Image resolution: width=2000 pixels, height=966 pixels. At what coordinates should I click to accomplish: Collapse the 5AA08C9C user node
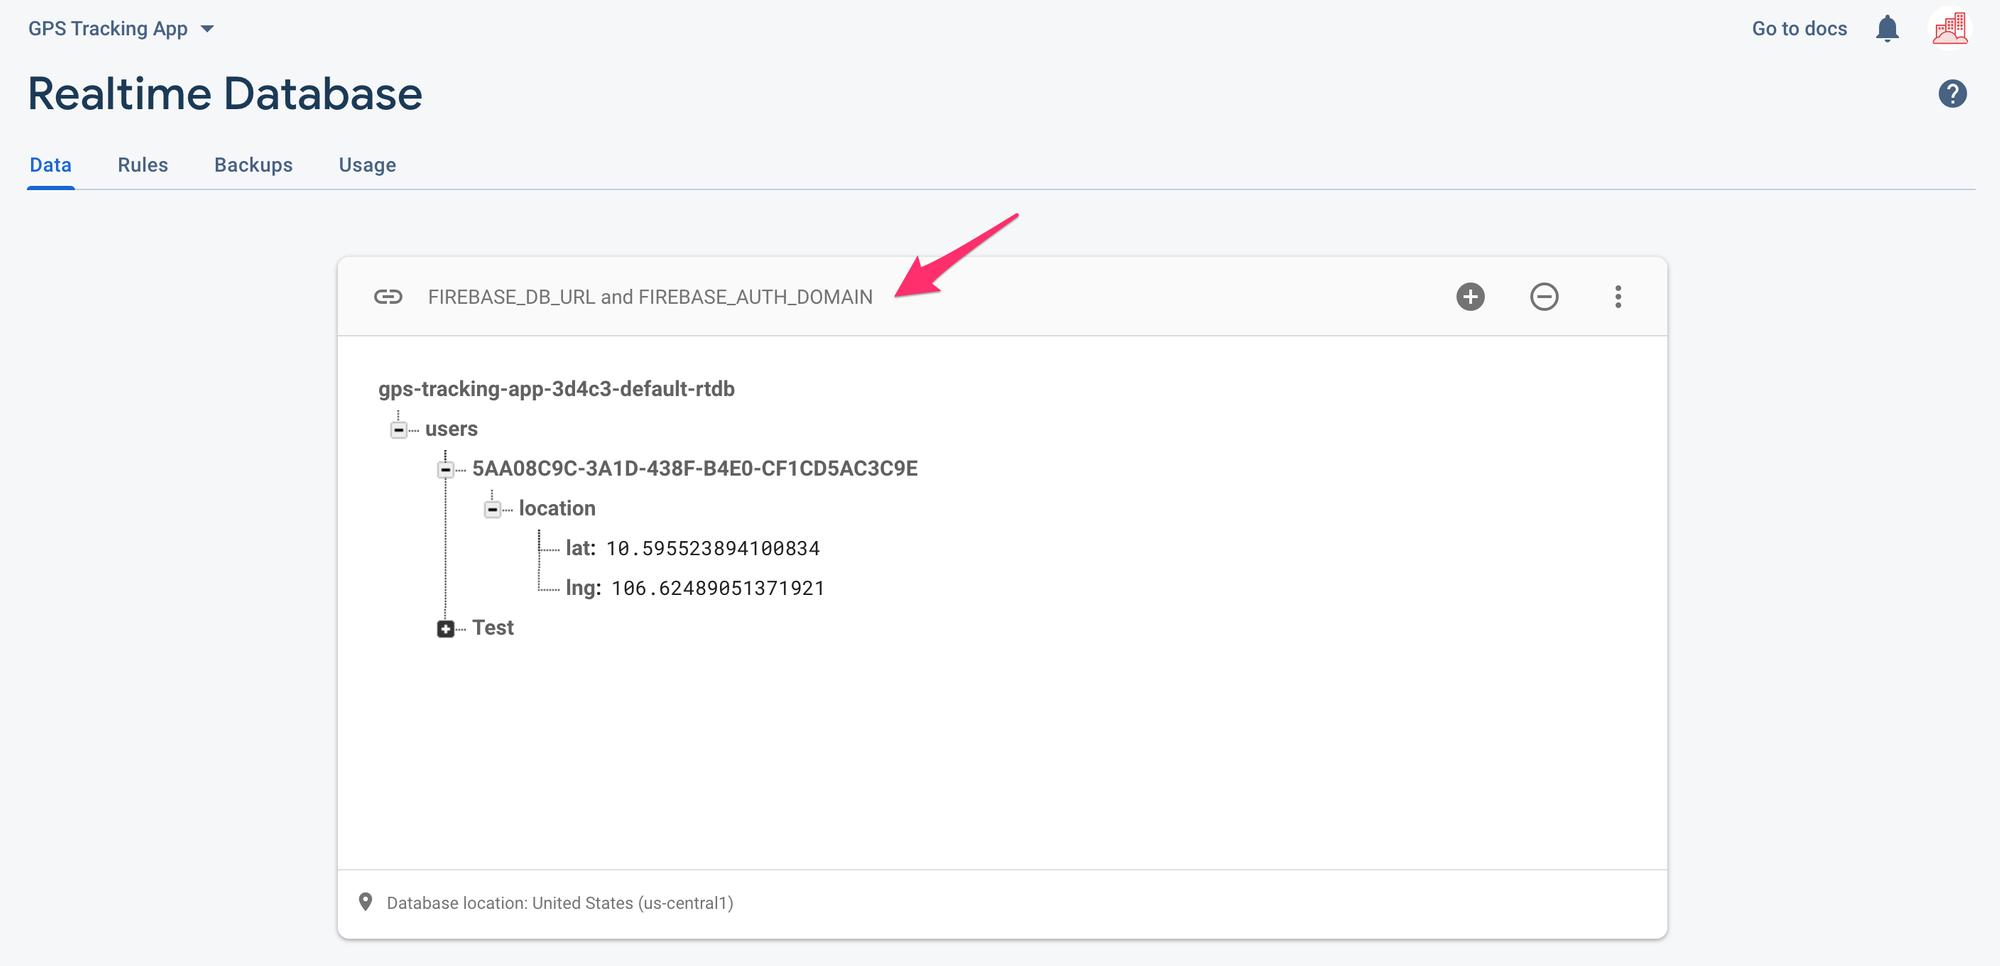click(445, 468)
